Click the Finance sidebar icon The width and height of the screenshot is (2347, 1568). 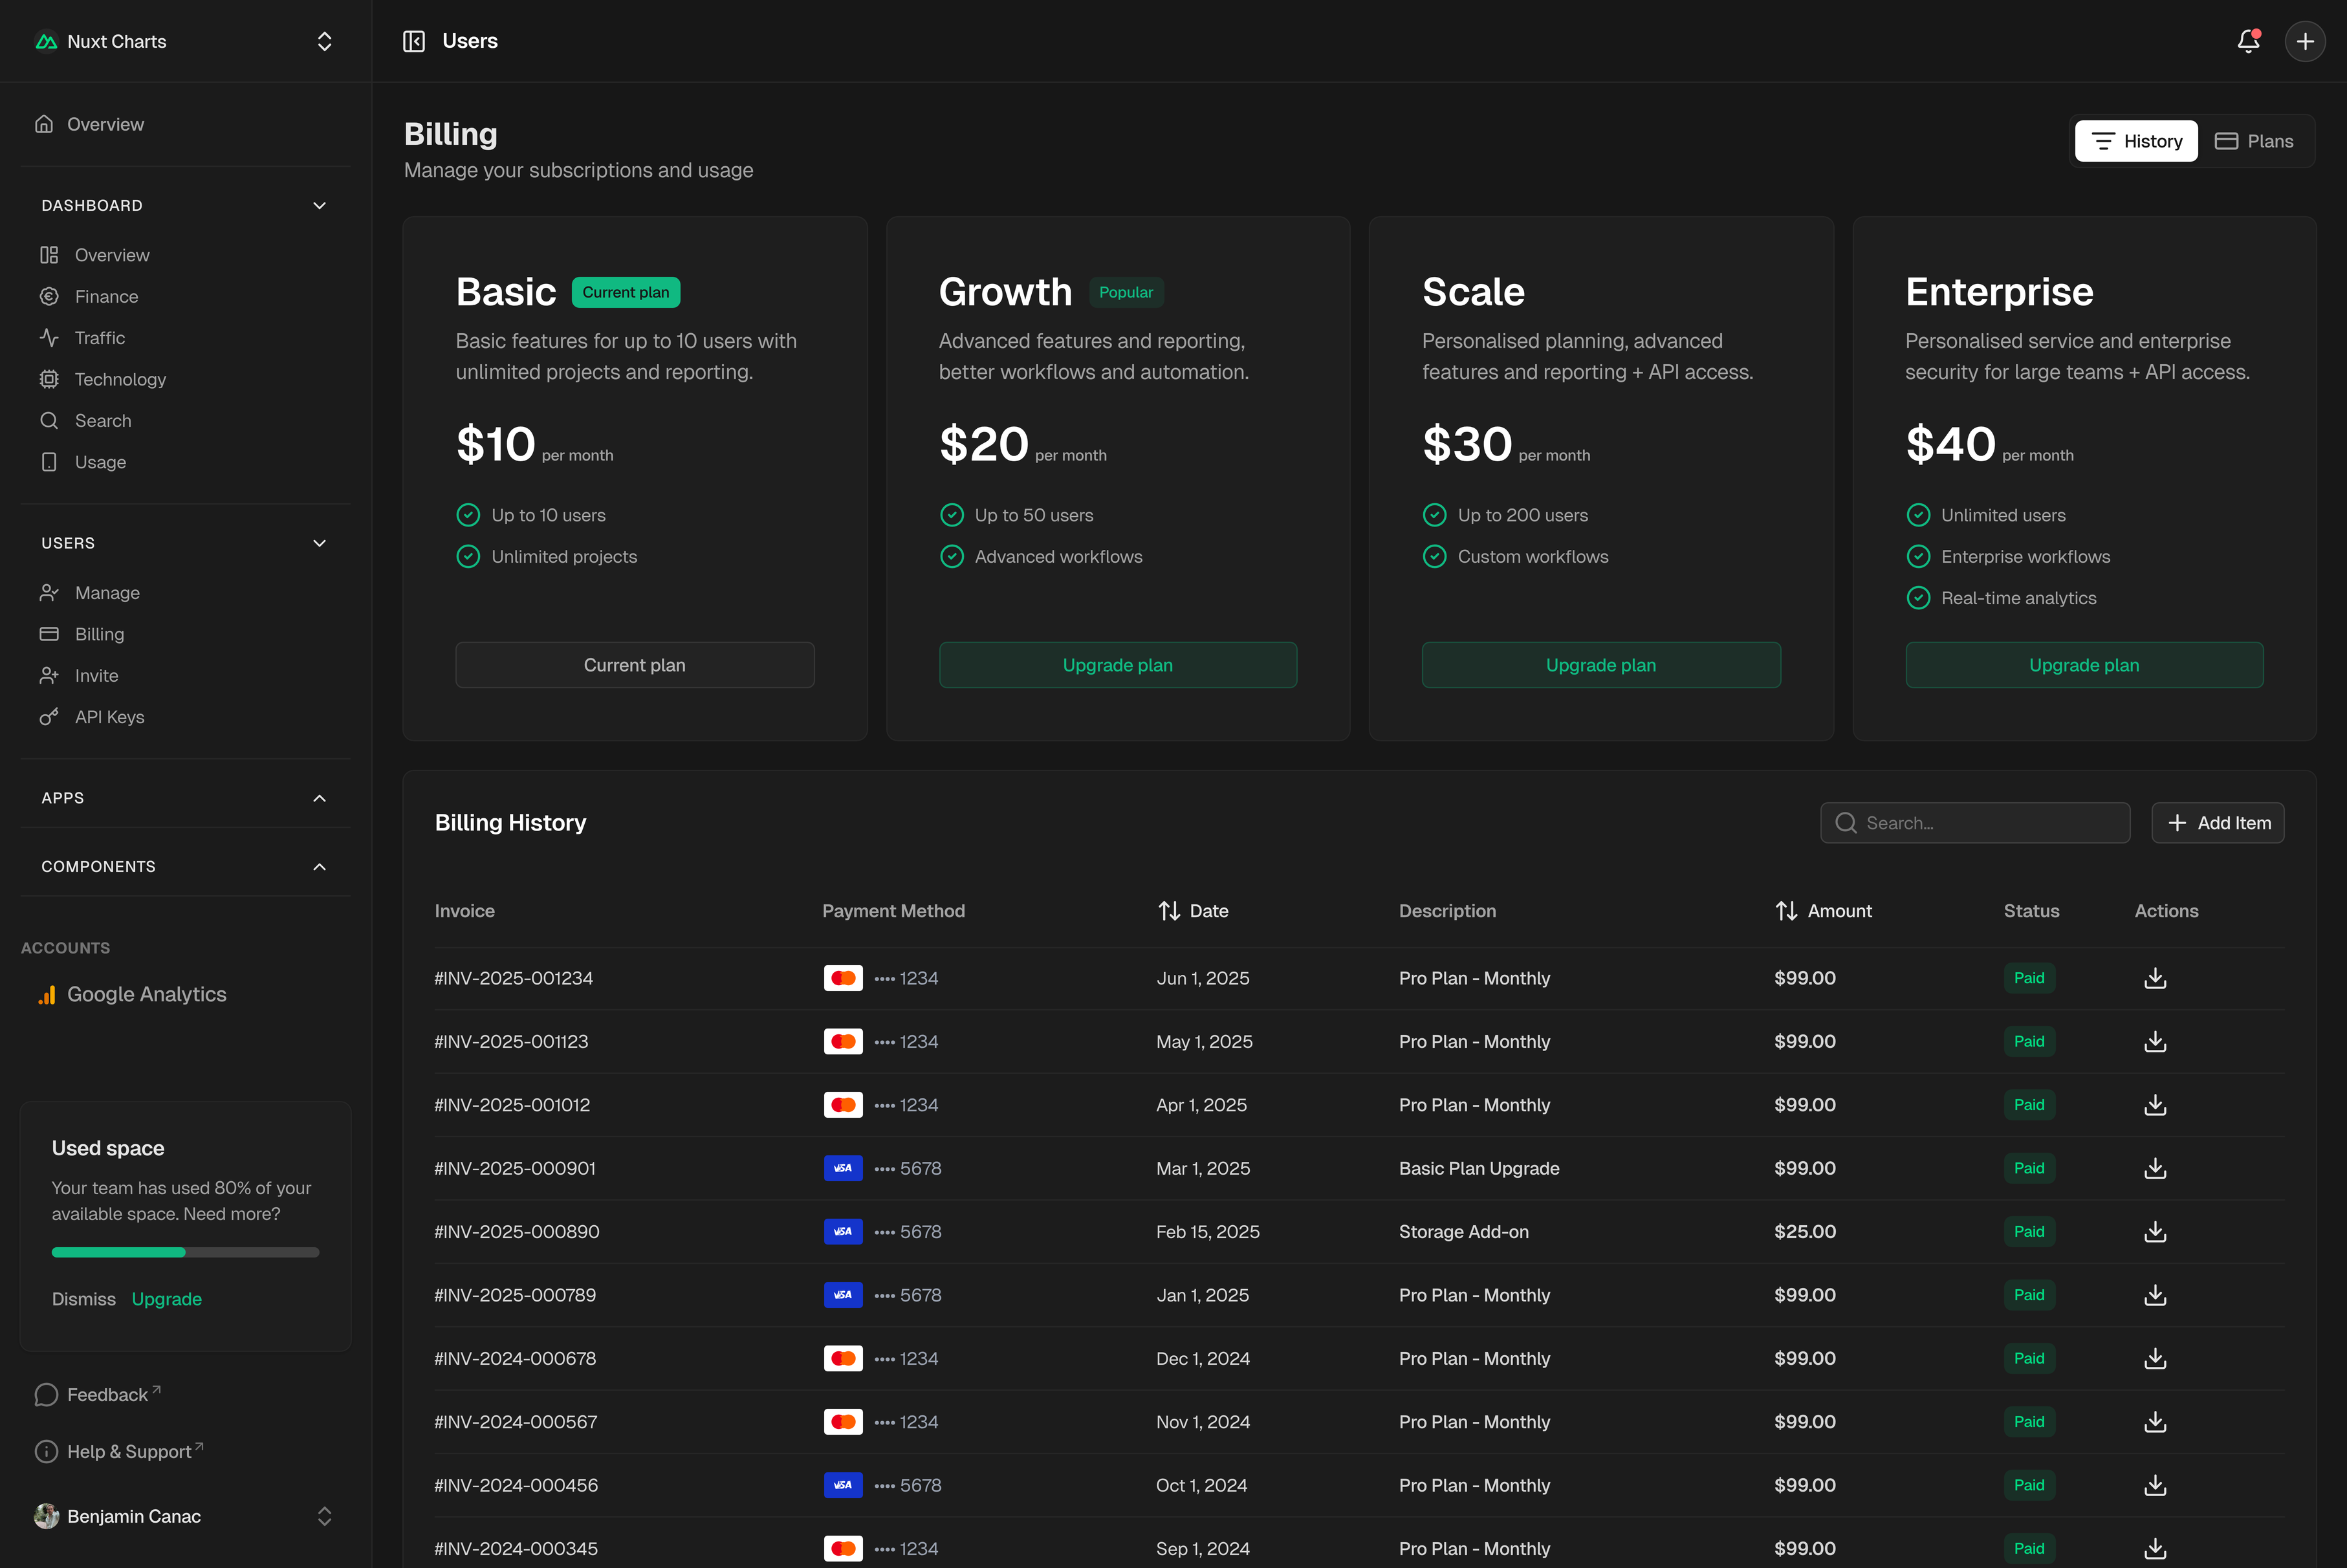pyautogui.click(x=49, y=297)
